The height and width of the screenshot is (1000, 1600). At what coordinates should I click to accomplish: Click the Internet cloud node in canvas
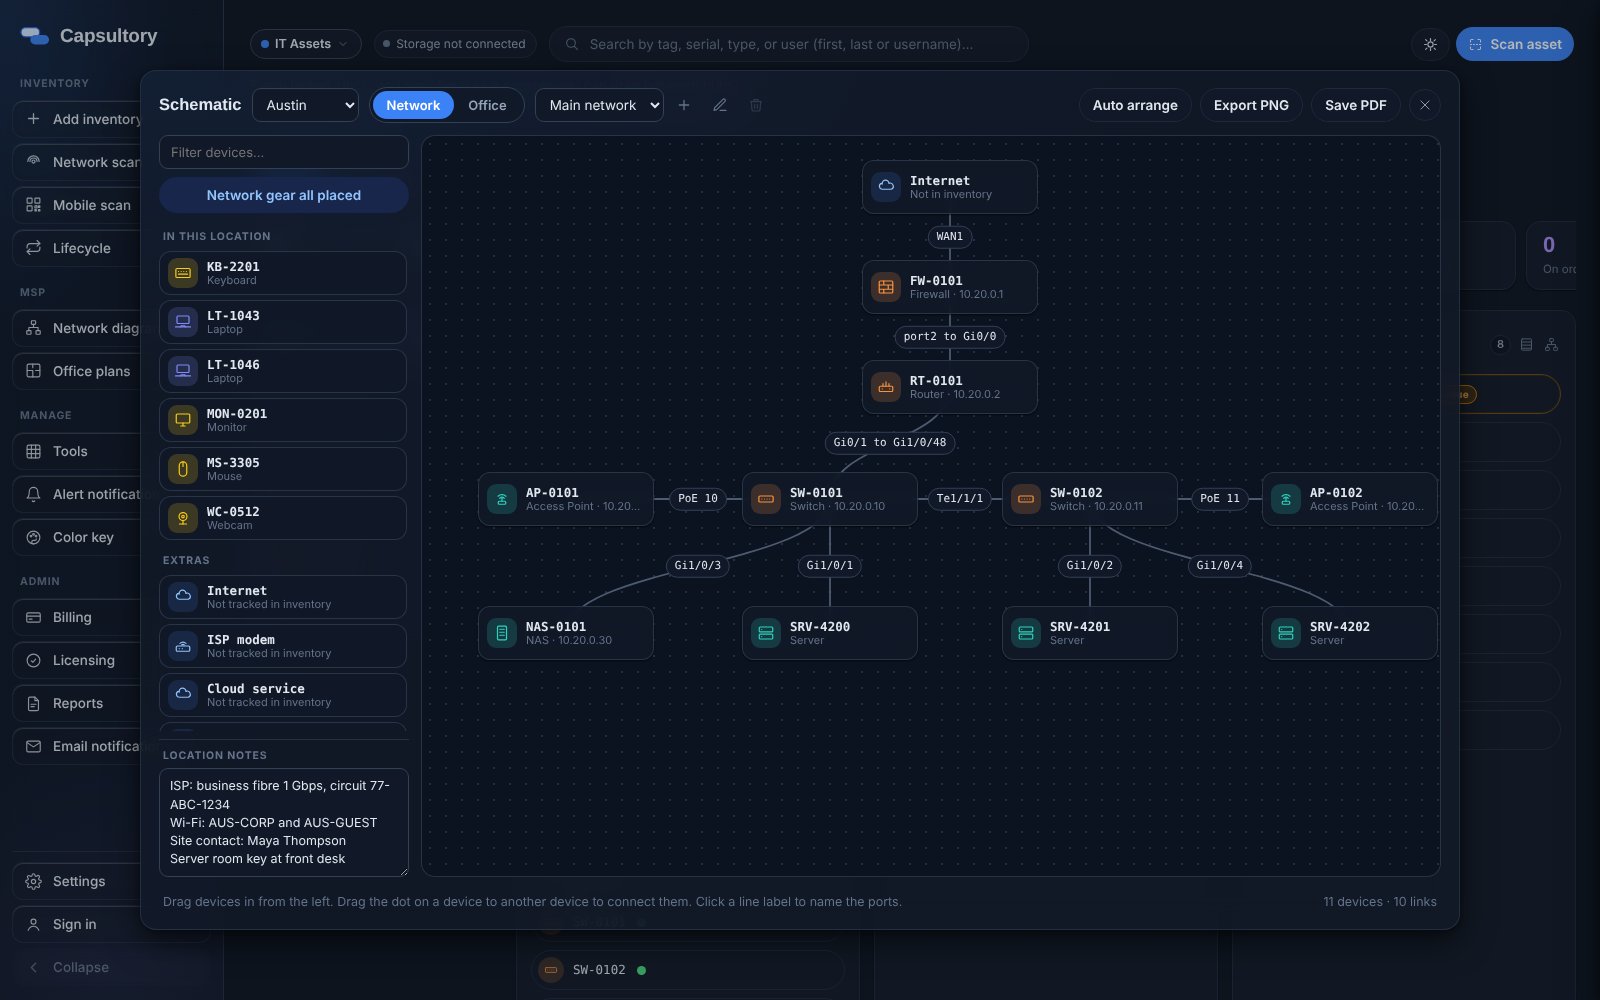coord(950,187)
